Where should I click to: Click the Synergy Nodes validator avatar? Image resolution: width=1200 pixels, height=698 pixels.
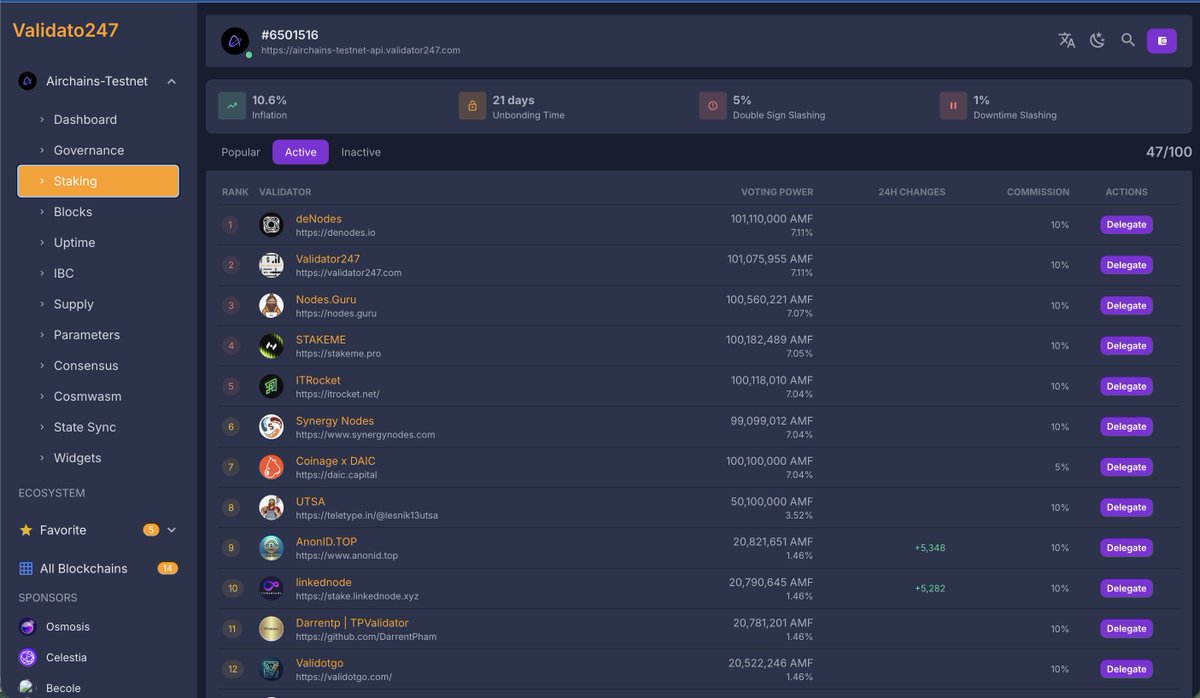271,427
